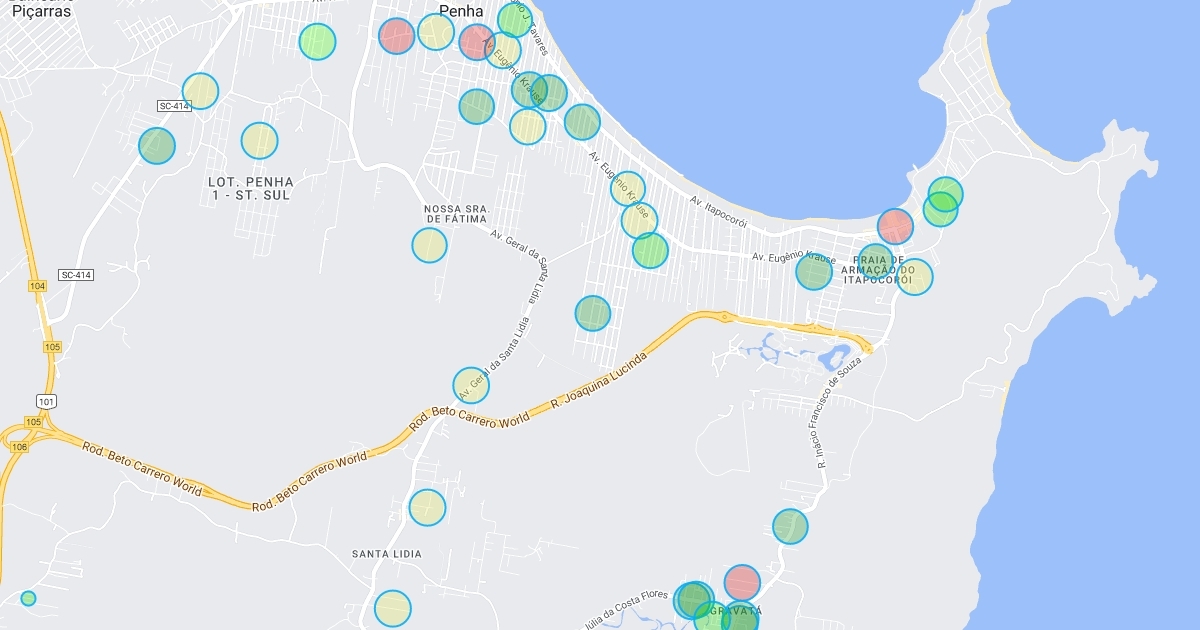The width and height of the screenshot is (1200, 630).
Task: Select marker on Av. Geral da Santa Lidia
Action: pos(470,385)
